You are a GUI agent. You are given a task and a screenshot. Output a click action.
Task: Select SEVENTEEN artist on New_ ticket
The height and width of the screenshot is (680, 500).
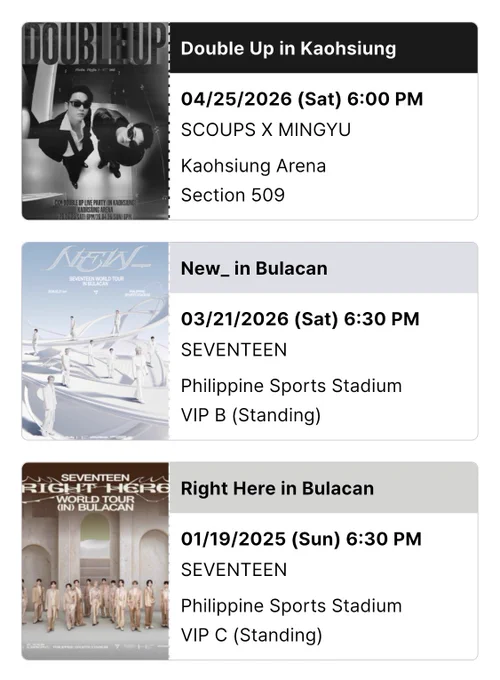pyautogui.click(x=234, y=350)
